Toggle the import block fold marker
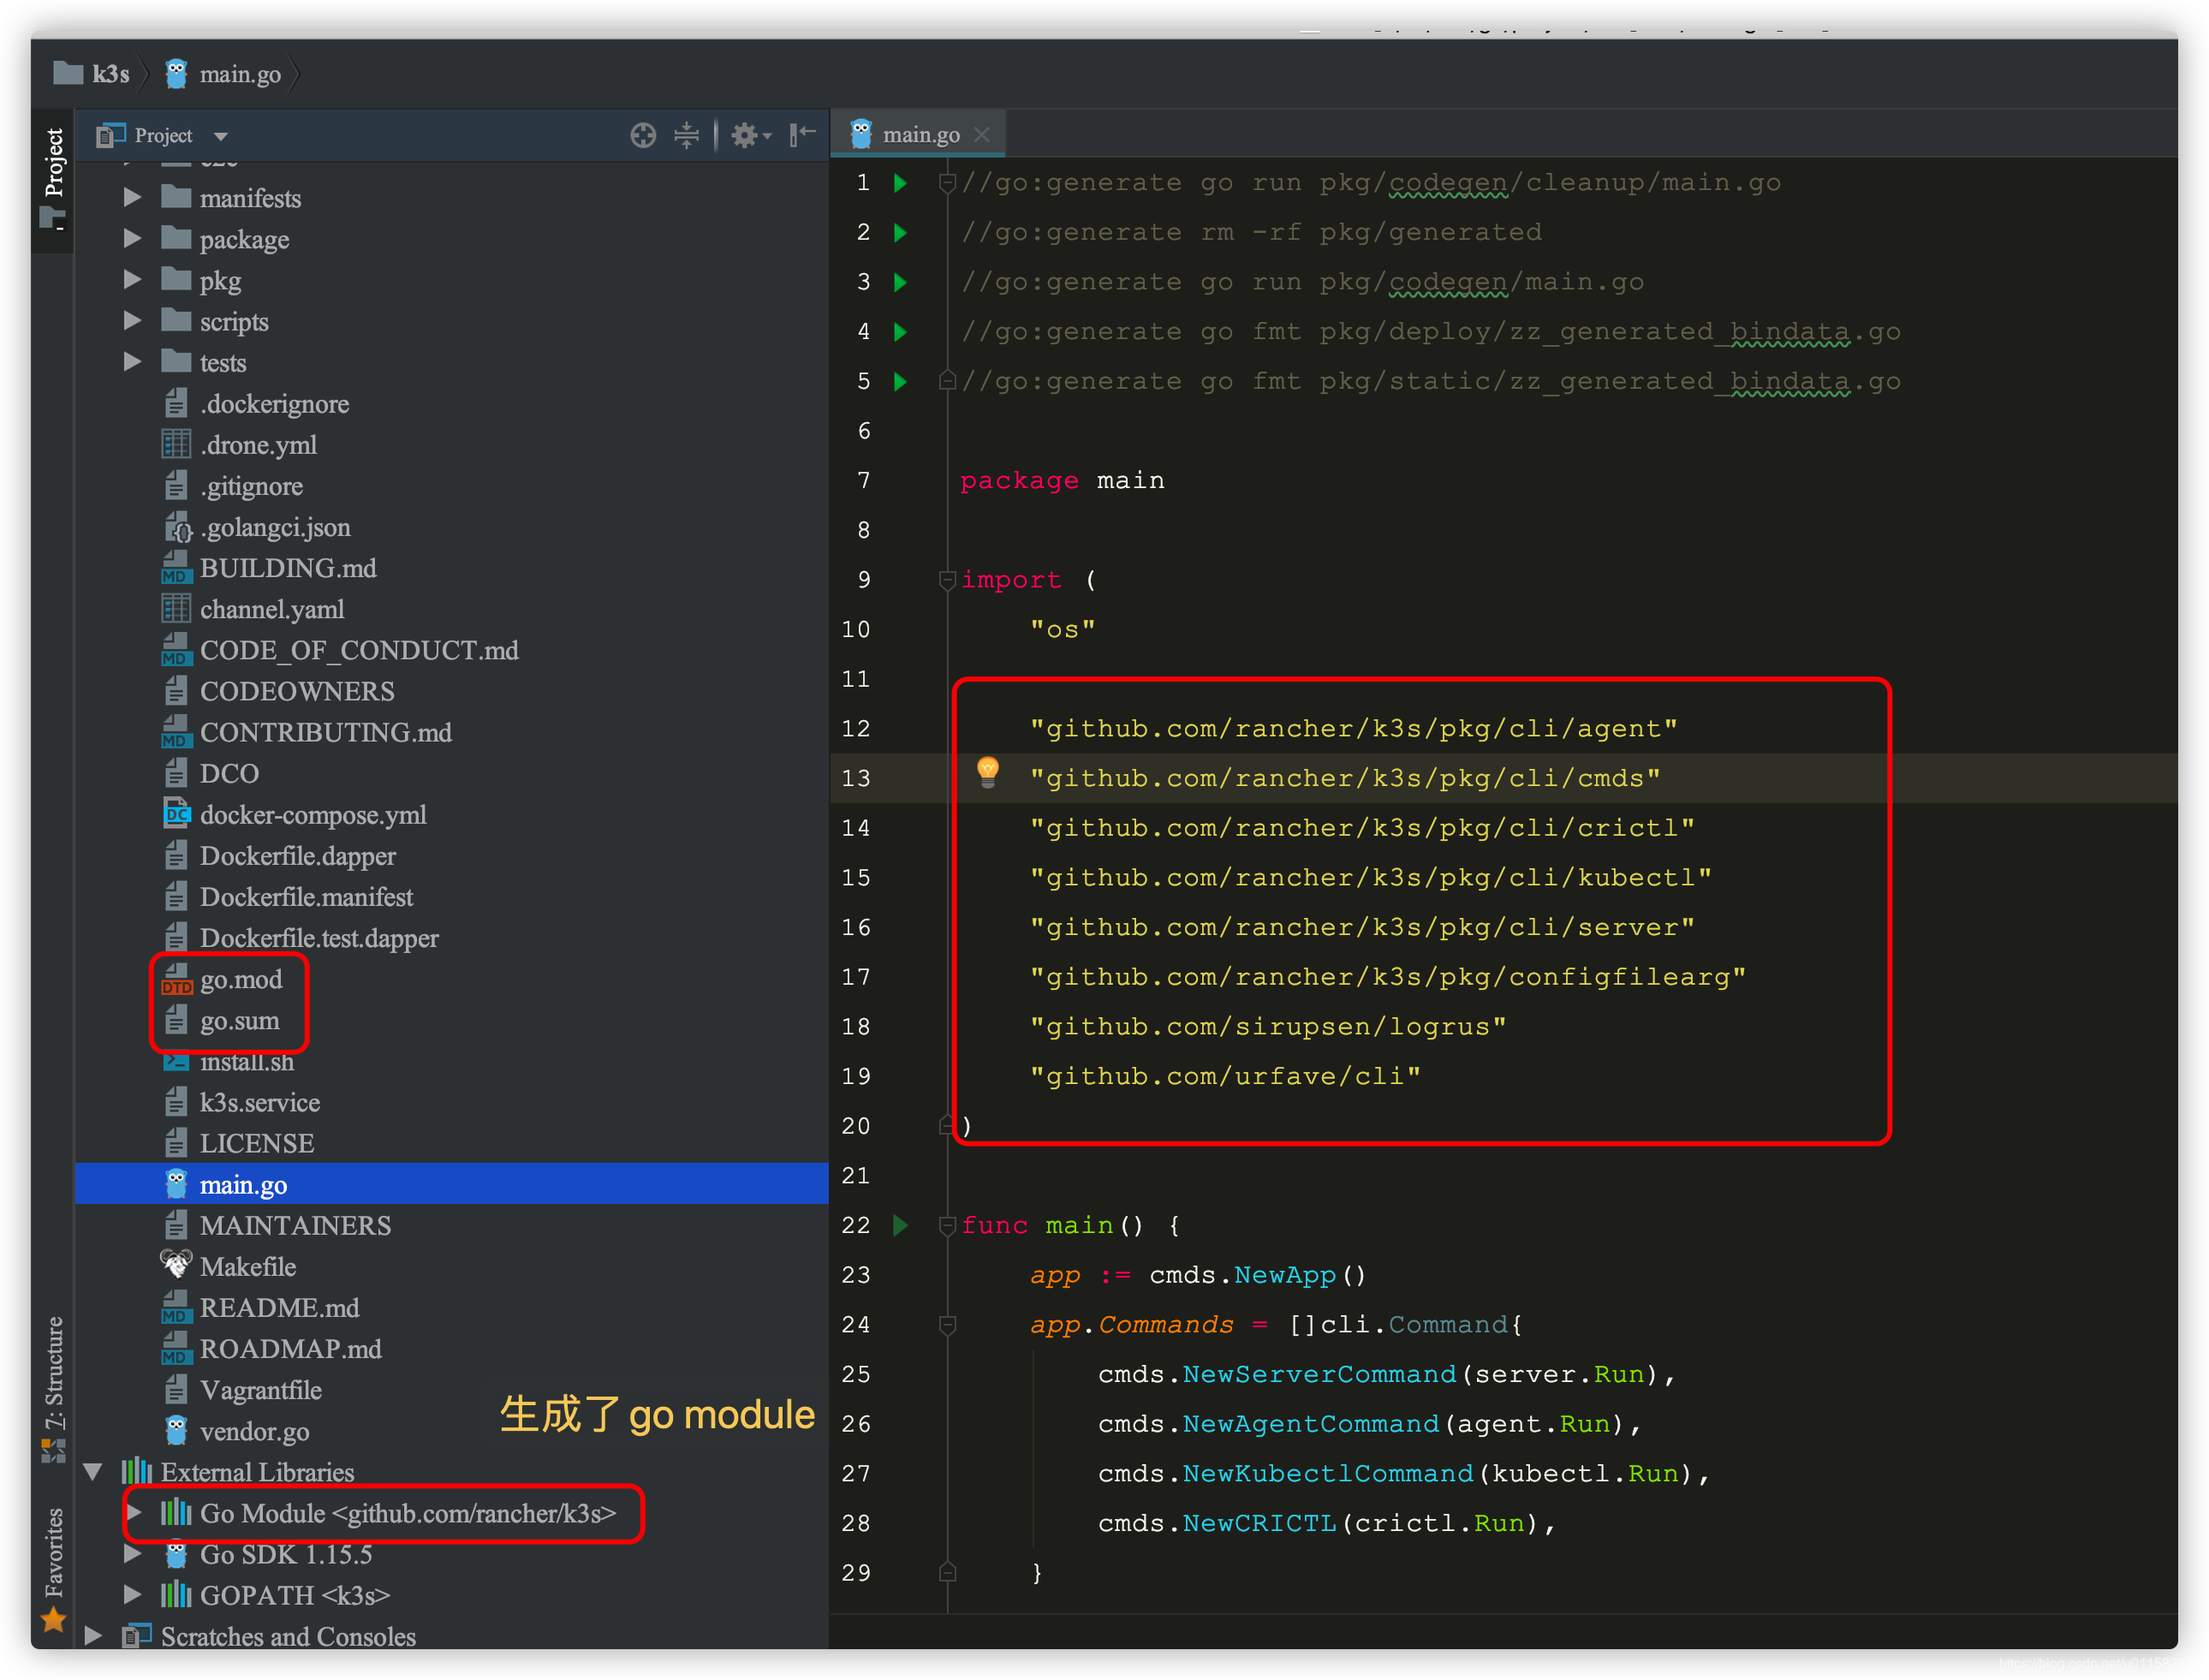The height and width of the screenshot is (1680, 2209). tap(947, 580)
